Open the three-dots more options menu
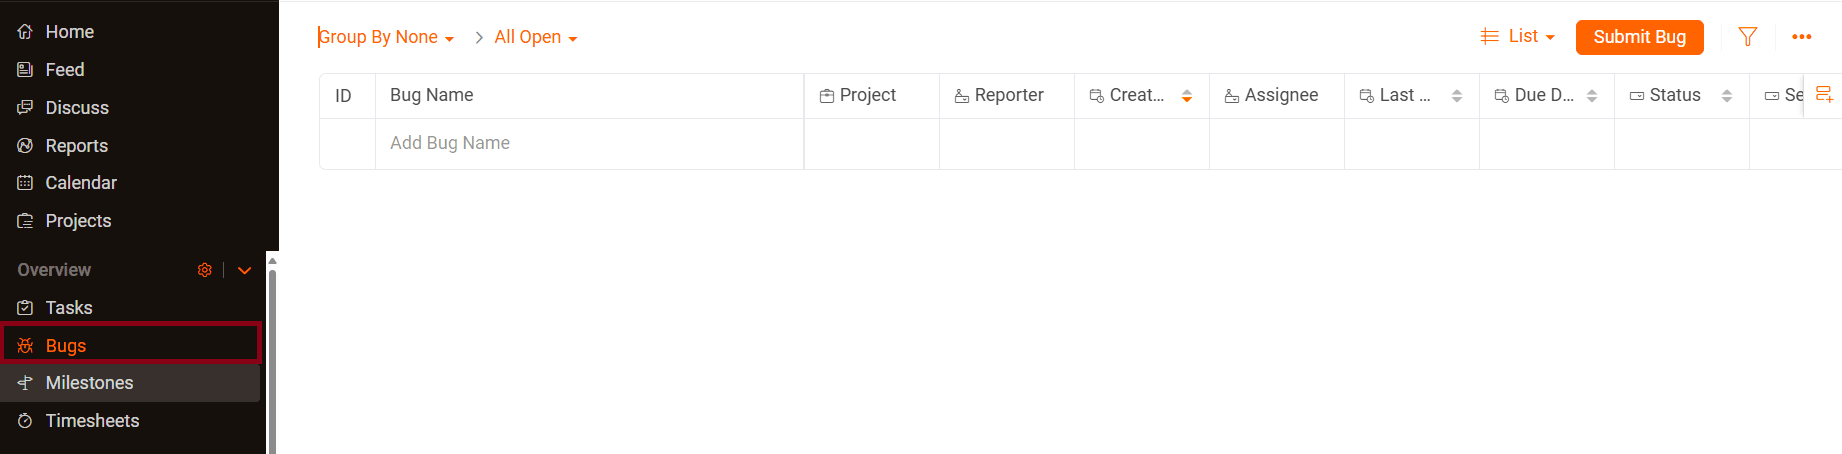Image resolution: width=1842 pixels, height=454 pixels. (x=1801, y=37)
